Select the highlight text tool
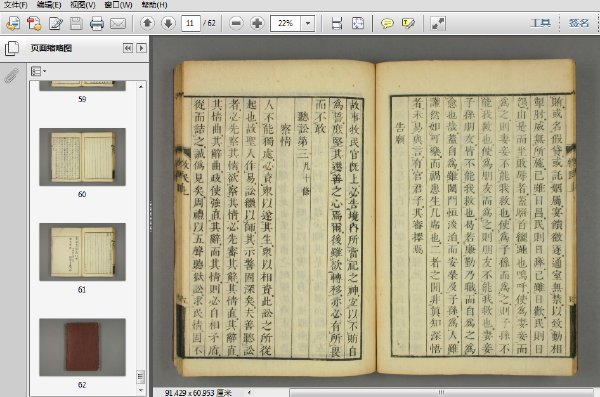Viewport: 600px width, 397px height. click(x=408, y=24)
